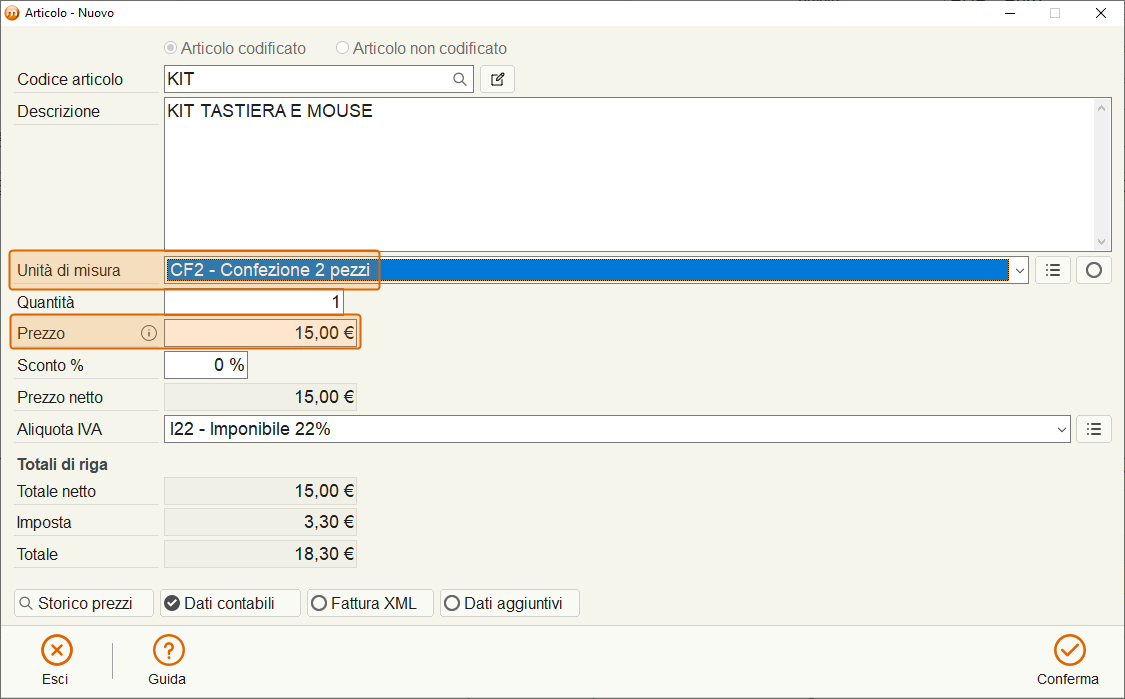Viewport: 1125px width, 699px height.
Task: Minimize the Articolo - Nuovo window
Action: click(1010, 13)
